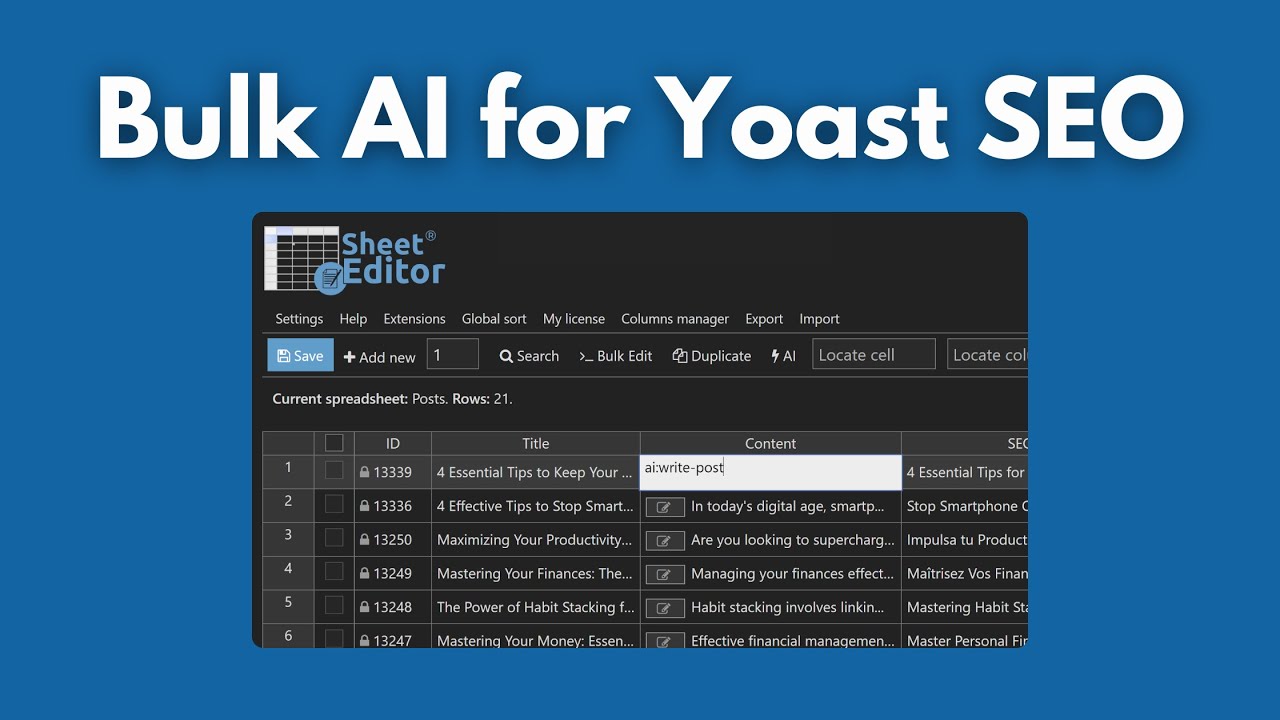Open the Import menu
Screen dimensions: 1280x720
tap(819, 319)
